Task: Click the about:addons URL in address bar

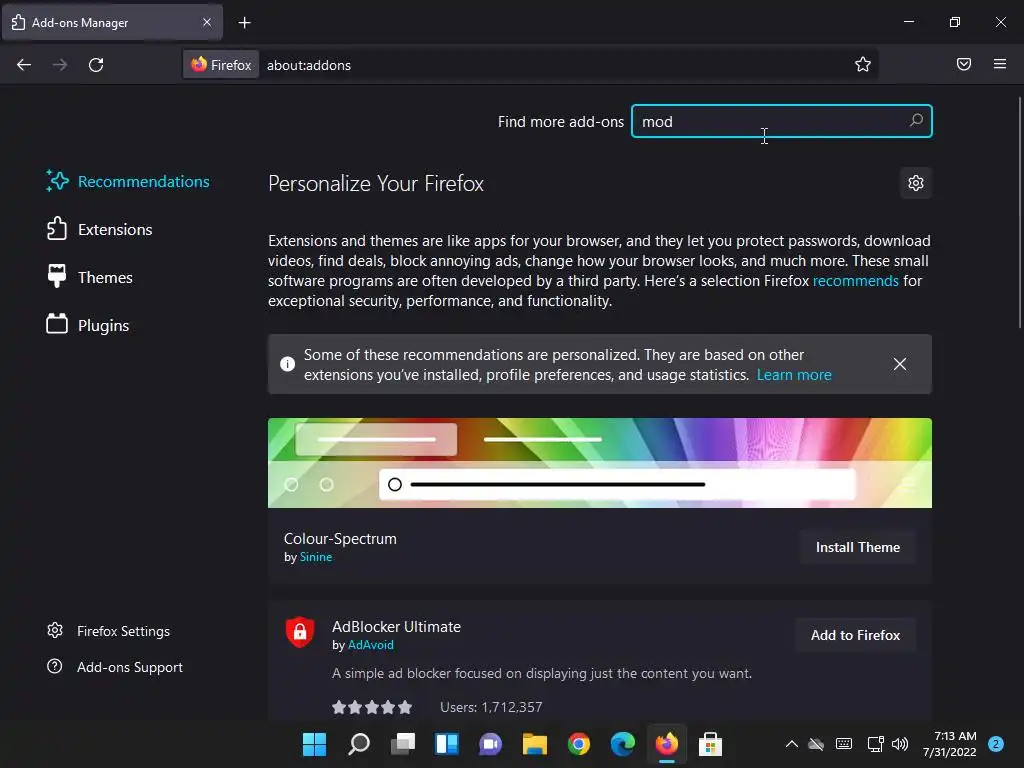Action: point(309,65)
